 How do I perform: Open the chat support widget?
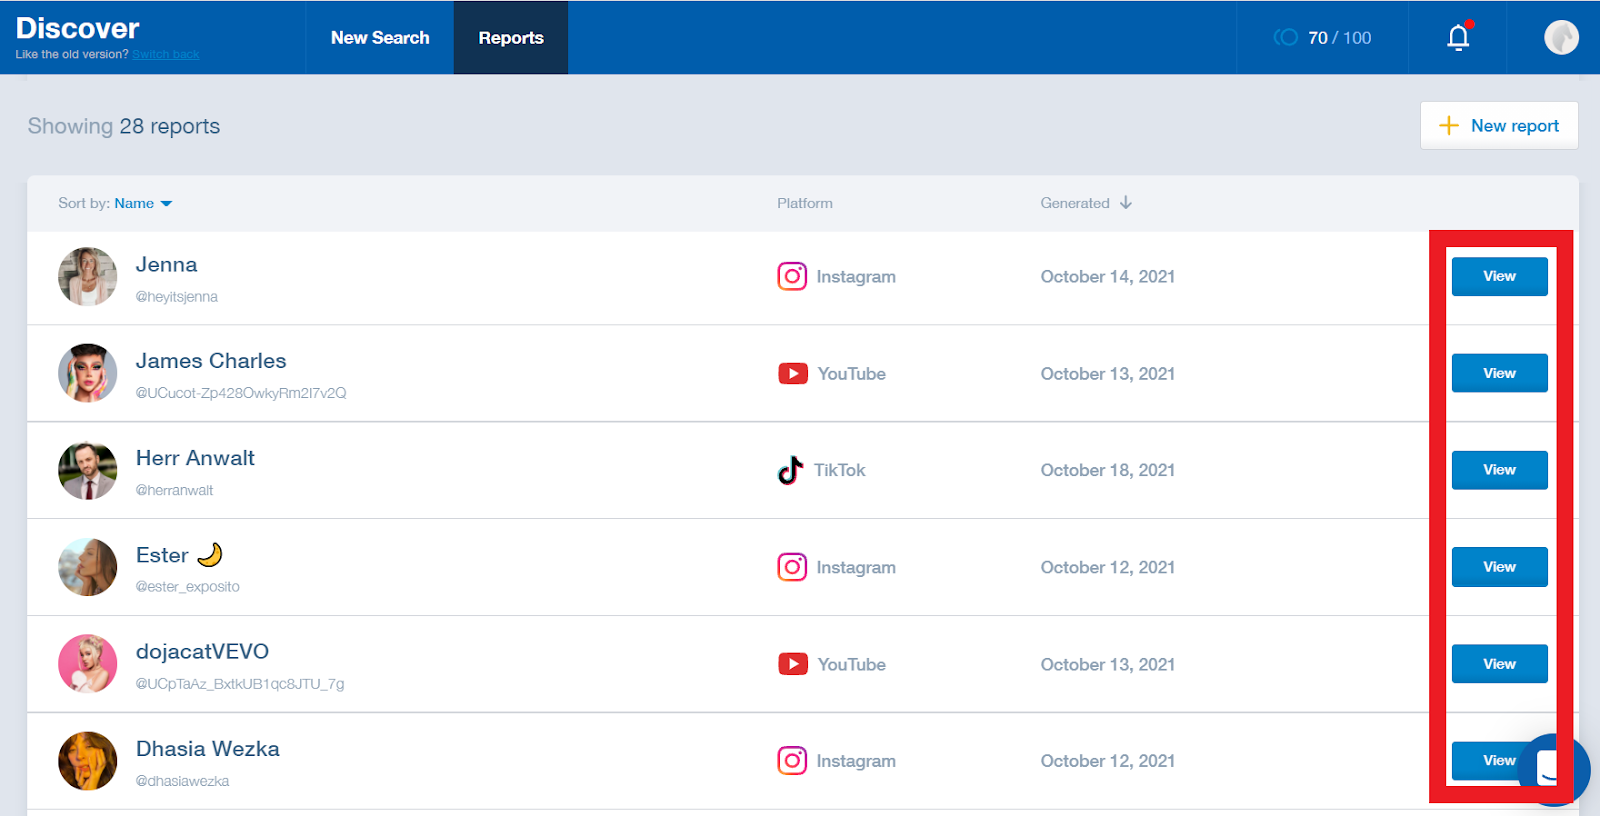click(x=1553, y=770)
